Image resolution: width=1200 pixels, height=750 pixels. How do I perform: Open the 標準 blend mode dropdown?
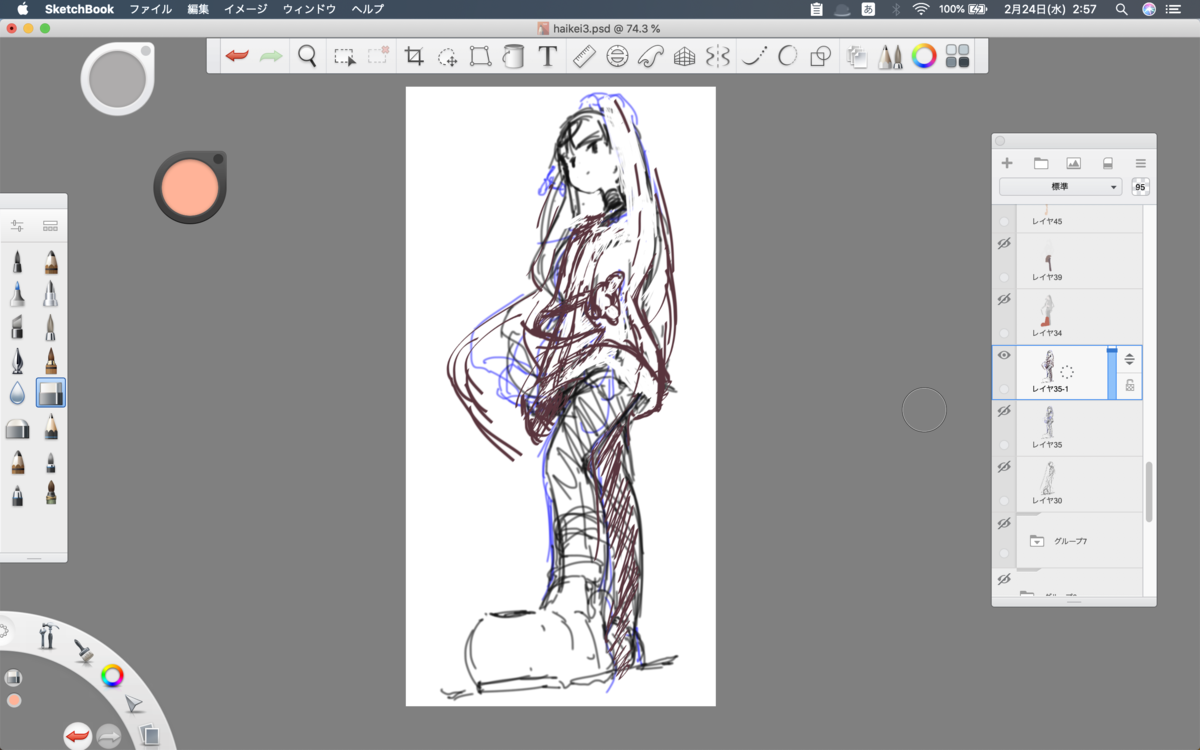1061,187
